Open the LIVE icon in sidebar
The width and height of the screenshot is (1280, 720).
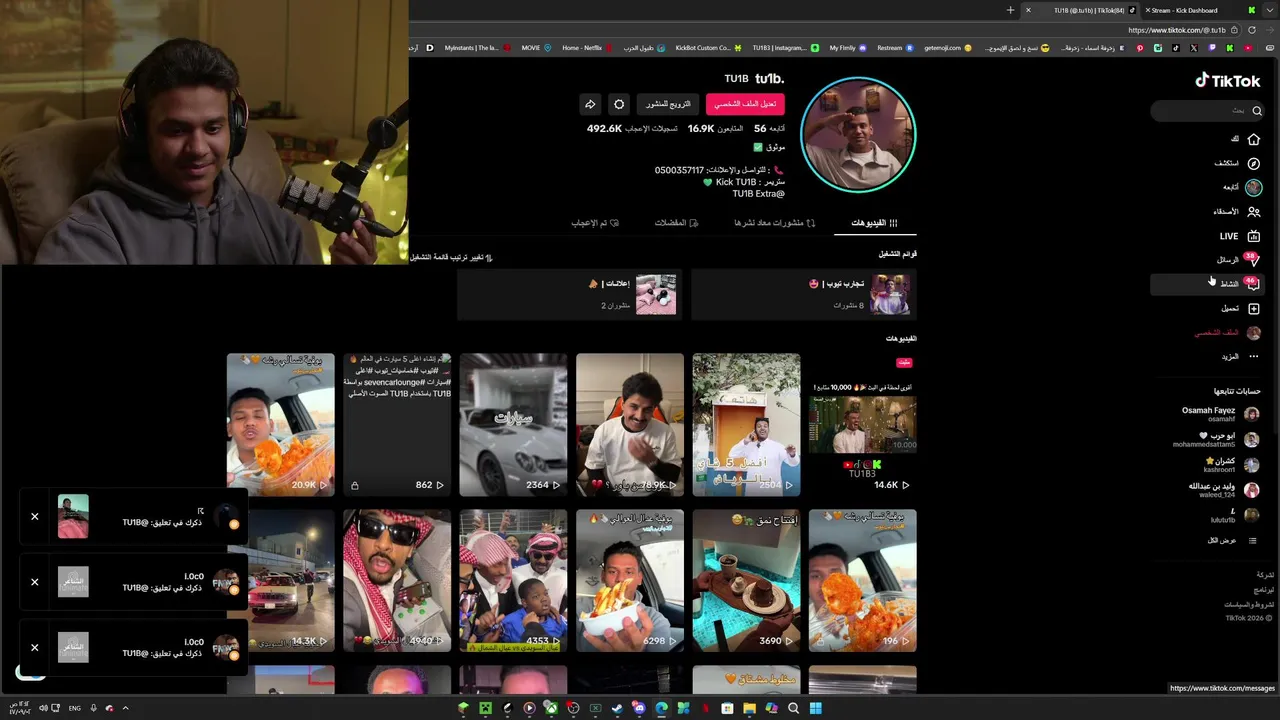[1253, 236]
